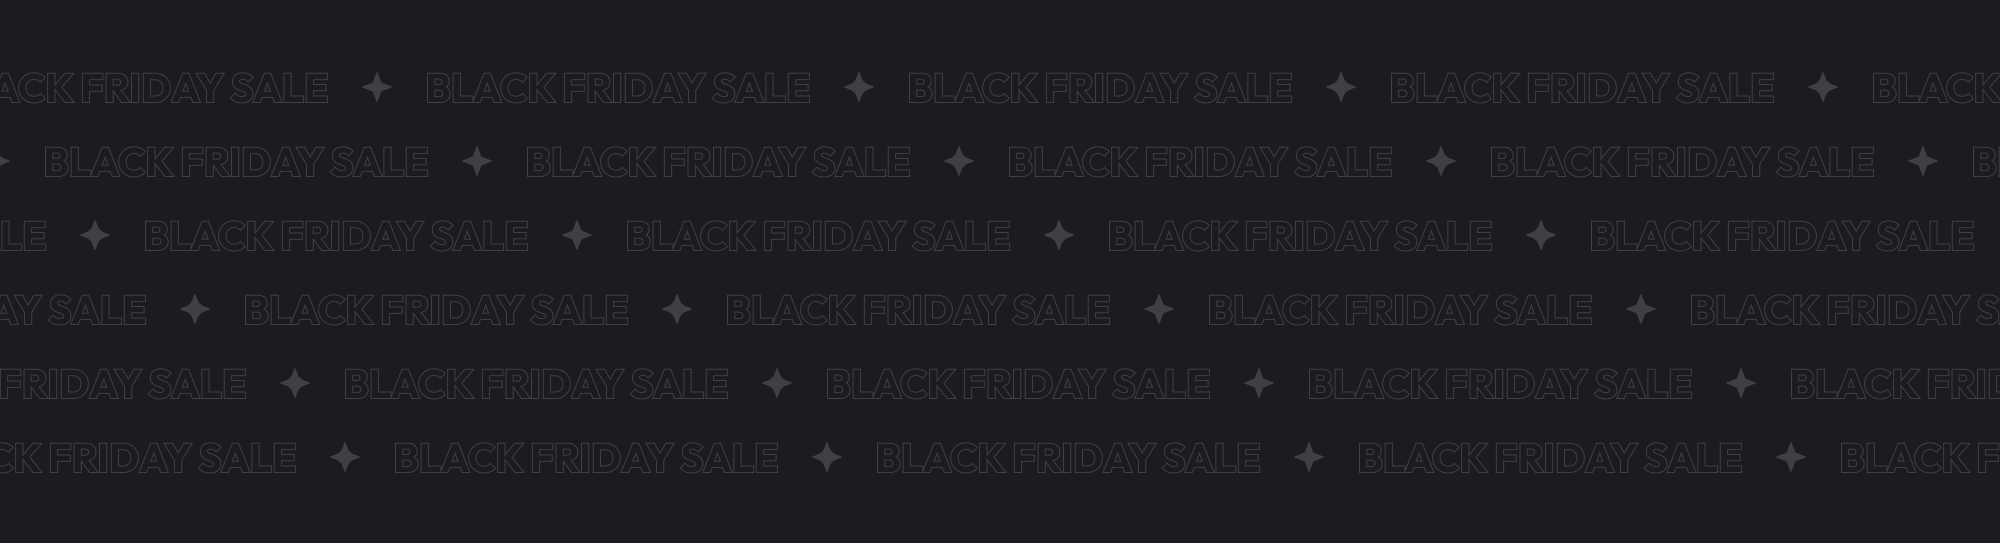The image size is (2000, 543).
Task: Click the first star in the bottom row
Action: (x=345, y=458)
